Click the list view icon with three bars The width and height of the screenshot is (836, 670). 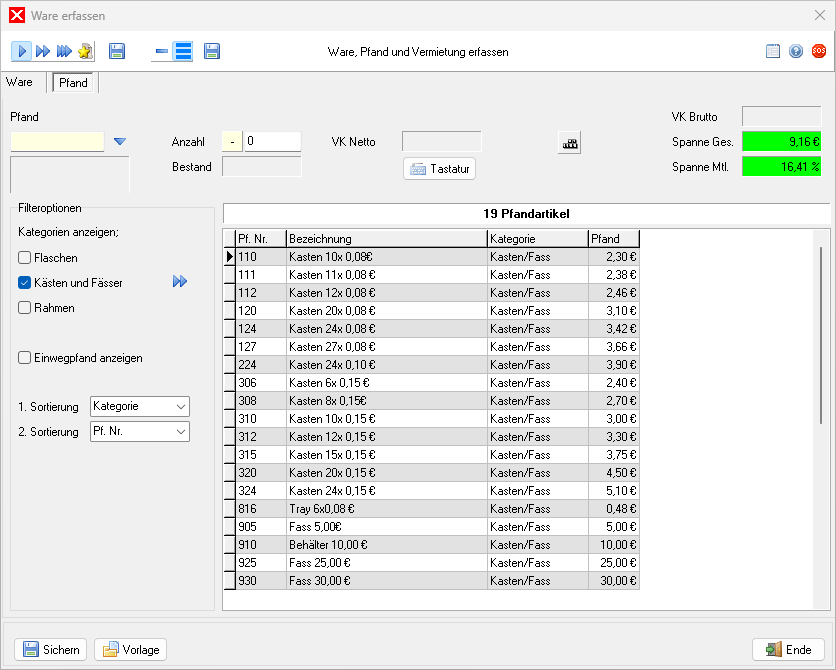coord(183,51)
